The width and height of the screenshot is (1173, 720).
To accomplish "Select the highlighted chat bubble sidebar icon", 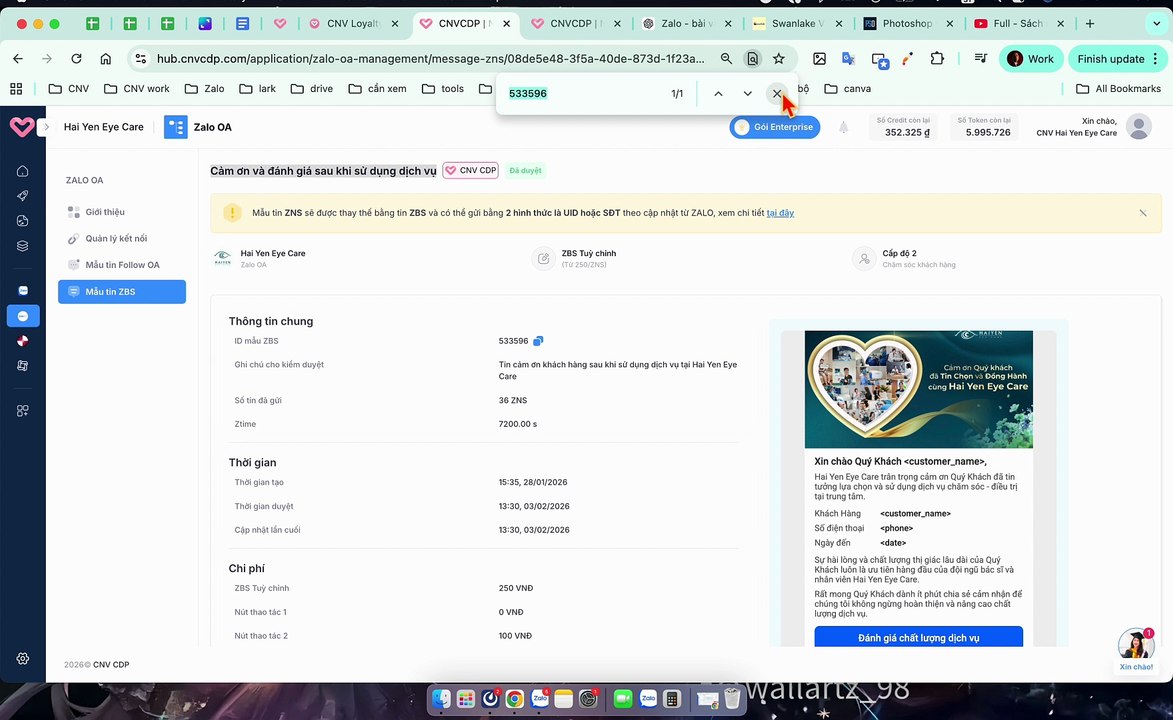I will pos(22,316).
